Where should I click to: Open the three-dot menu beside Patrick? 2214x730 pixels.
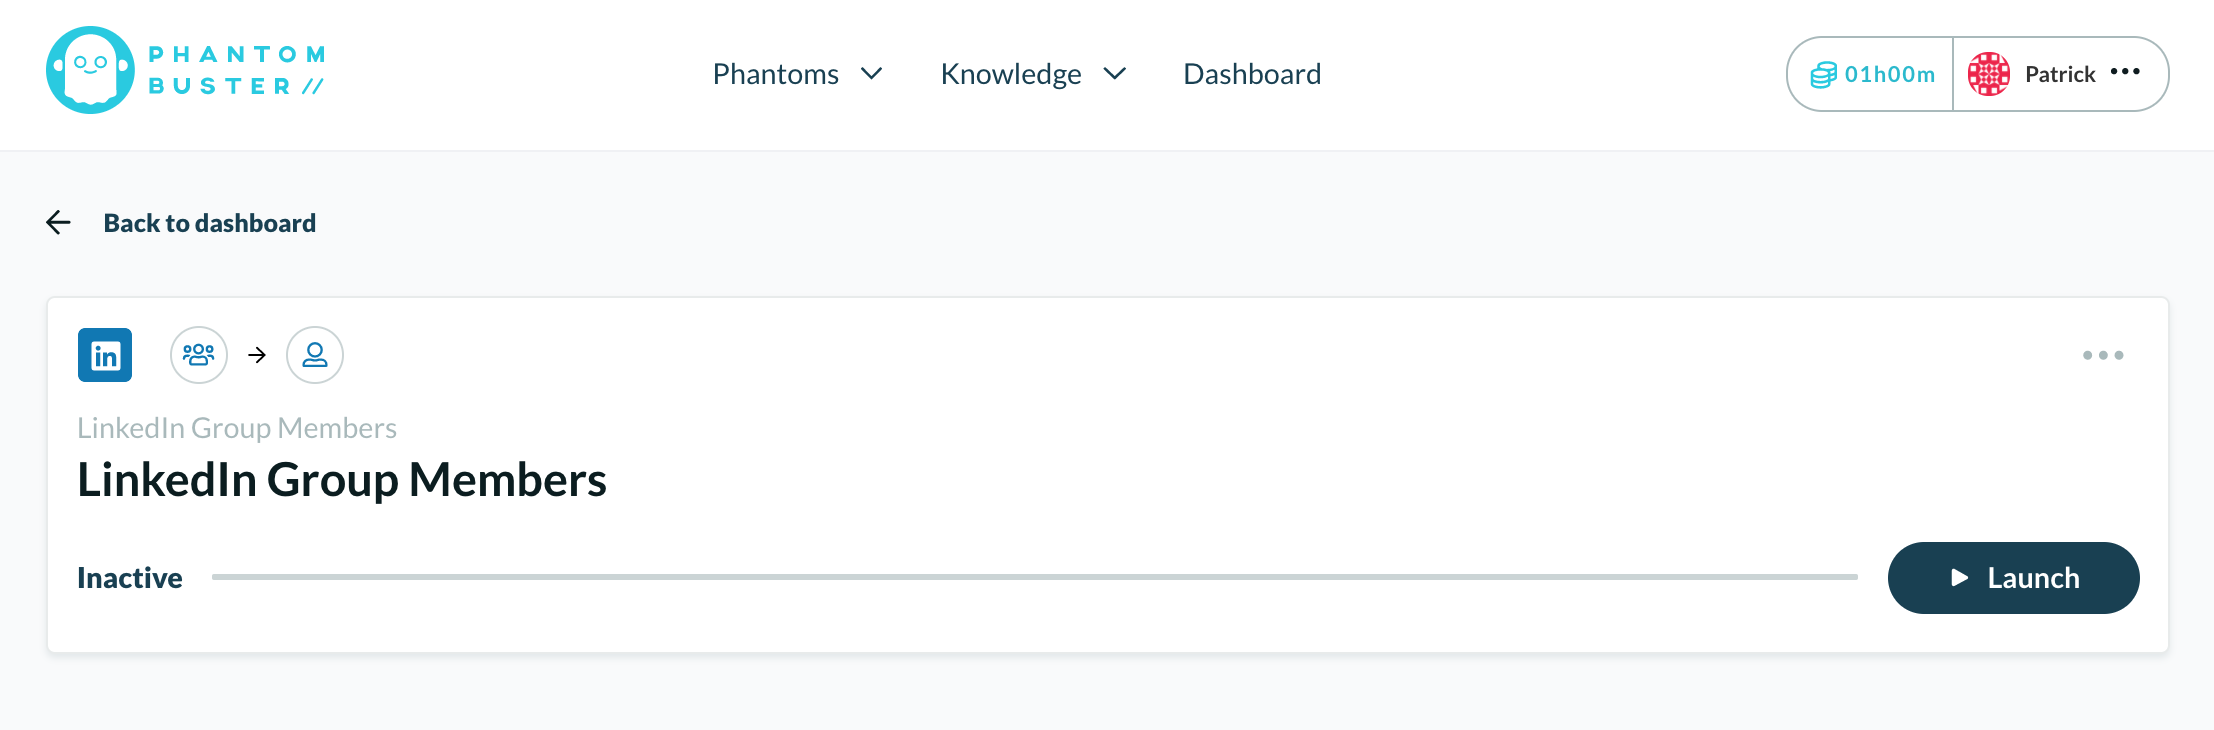(2125, 72)
